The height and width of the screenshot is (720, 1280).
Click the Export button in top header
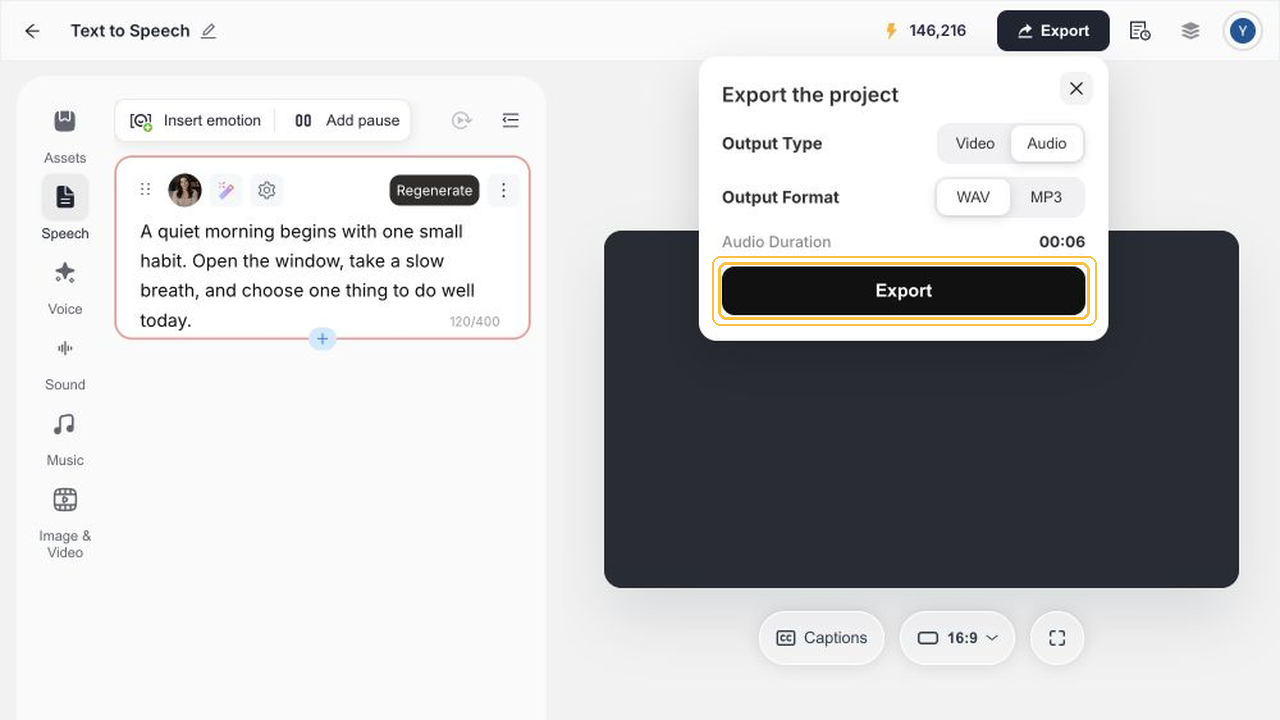[1053, 31]
